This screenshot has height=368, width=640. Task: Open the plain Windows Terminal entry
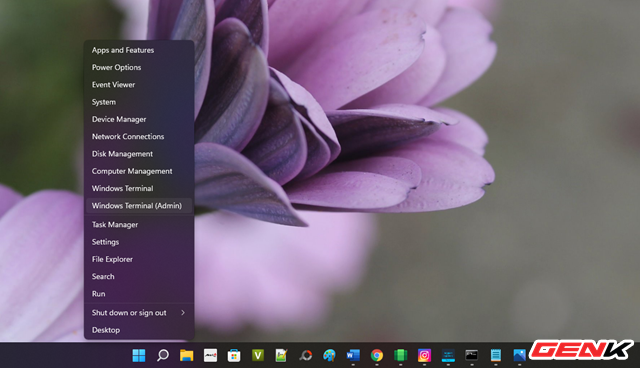[139, 188]
